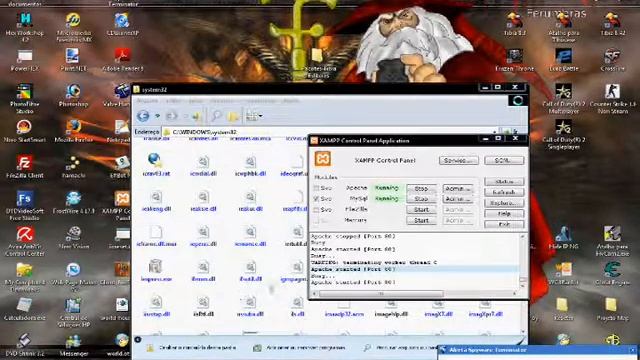Open FileZilla Client desktop icon
The image size is (640, 360).
(24, 166)
